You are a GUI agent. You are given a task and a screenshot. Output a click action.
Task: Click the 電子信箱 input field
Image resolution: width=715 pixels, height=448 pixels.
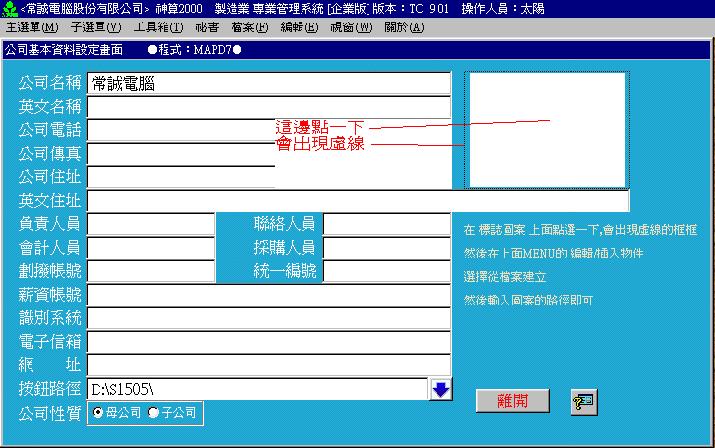coord(268,342)
